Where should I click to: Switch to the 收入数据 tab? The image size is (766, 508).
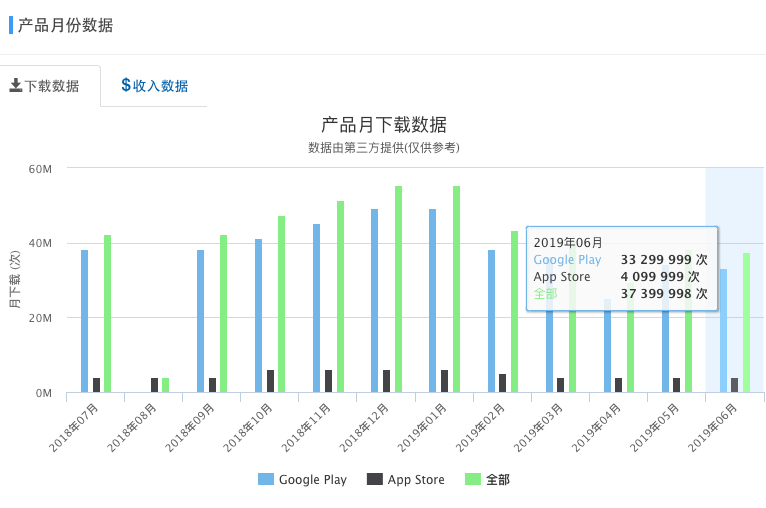(x=154, y=86)
